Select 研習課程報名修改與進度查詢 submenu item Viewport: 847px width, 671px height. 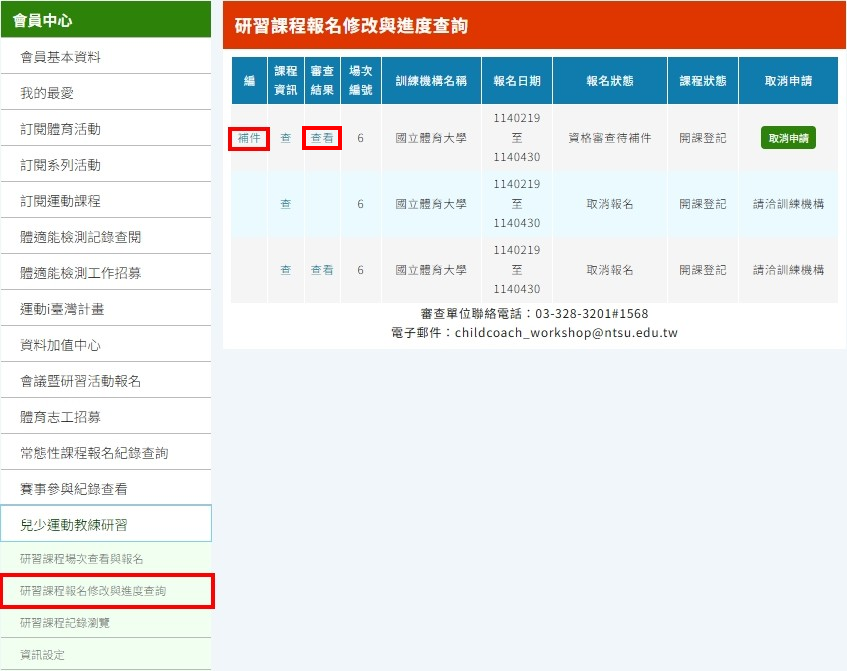107,591
